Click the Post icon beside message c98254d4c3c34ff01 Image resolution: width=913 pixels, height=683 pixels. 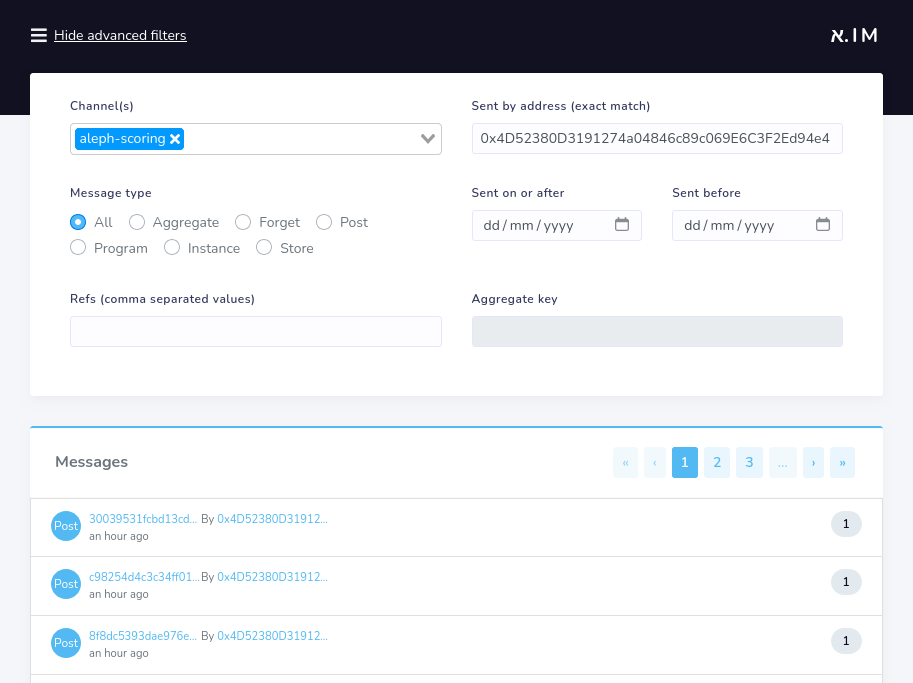65,583
